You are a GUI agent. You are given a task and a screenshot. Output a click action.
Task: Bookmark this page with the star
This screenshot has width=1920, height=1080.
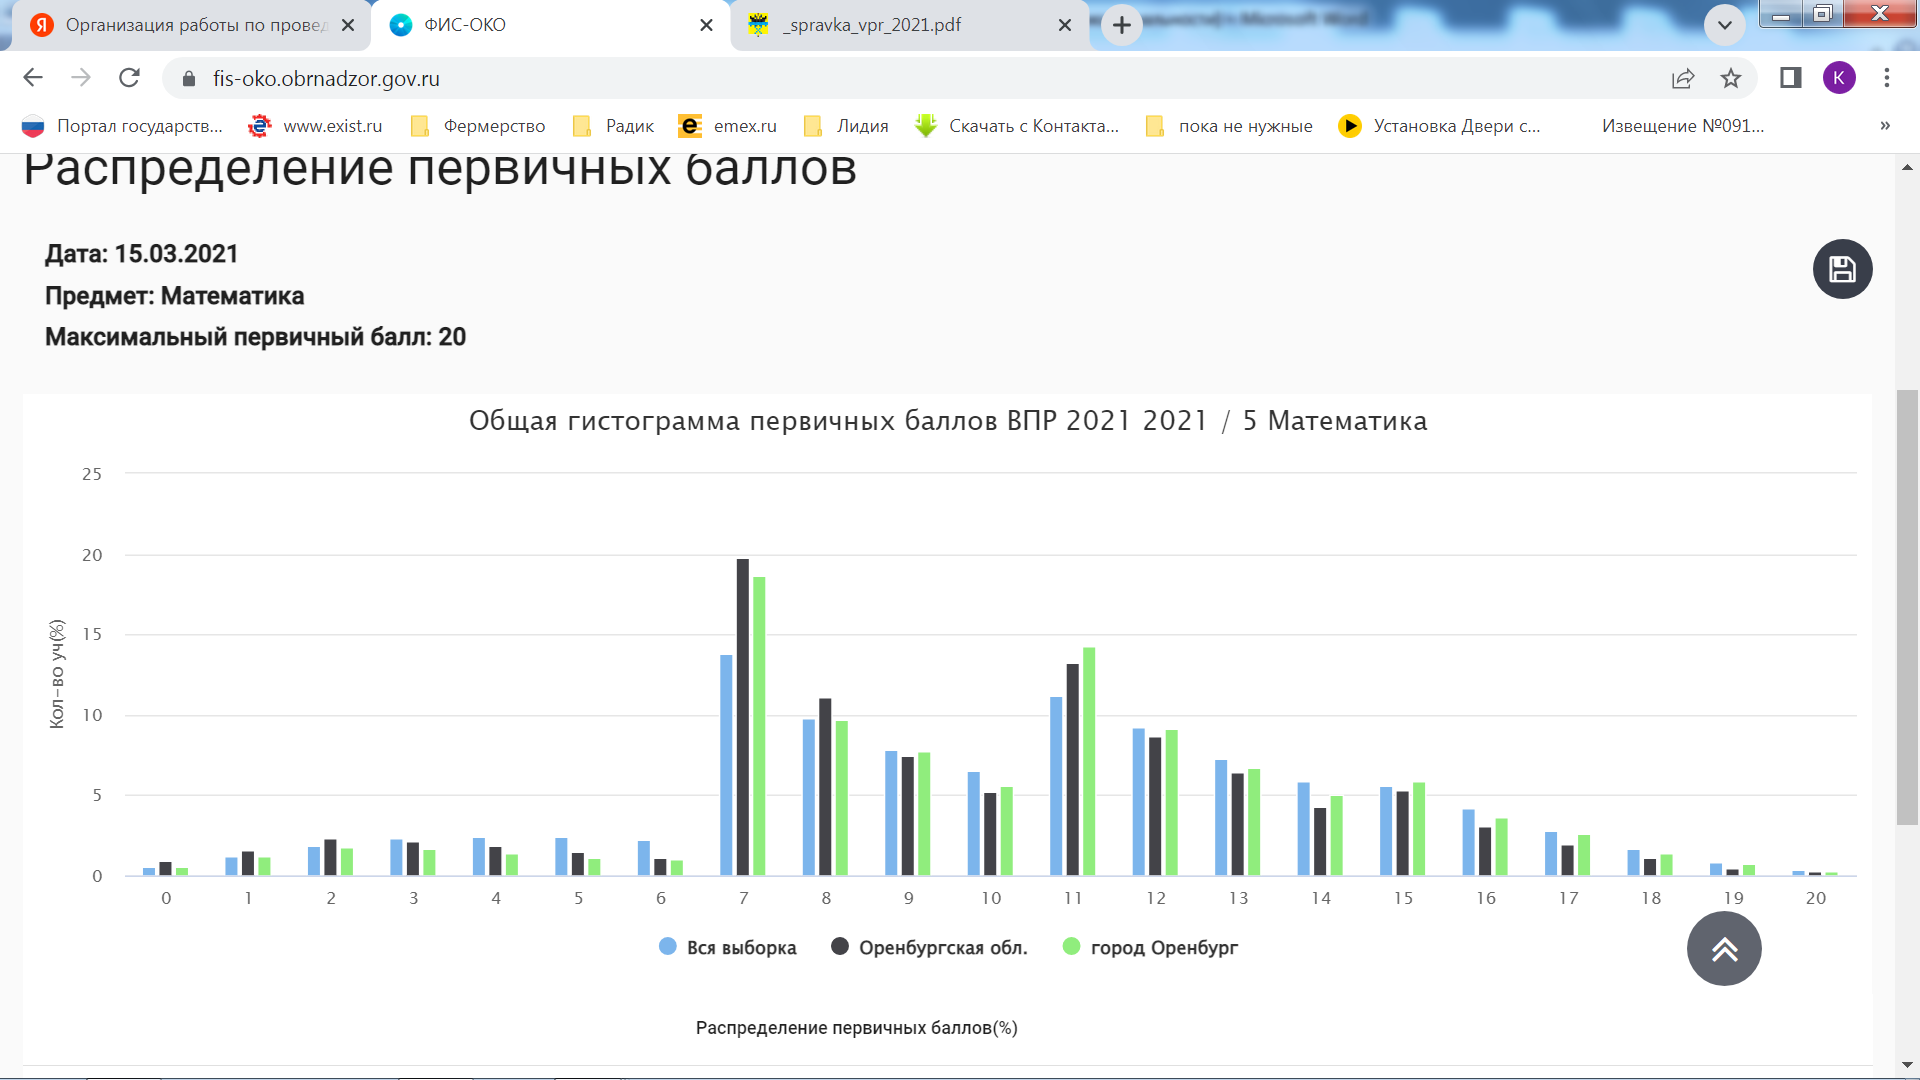tap(1731, 78)
